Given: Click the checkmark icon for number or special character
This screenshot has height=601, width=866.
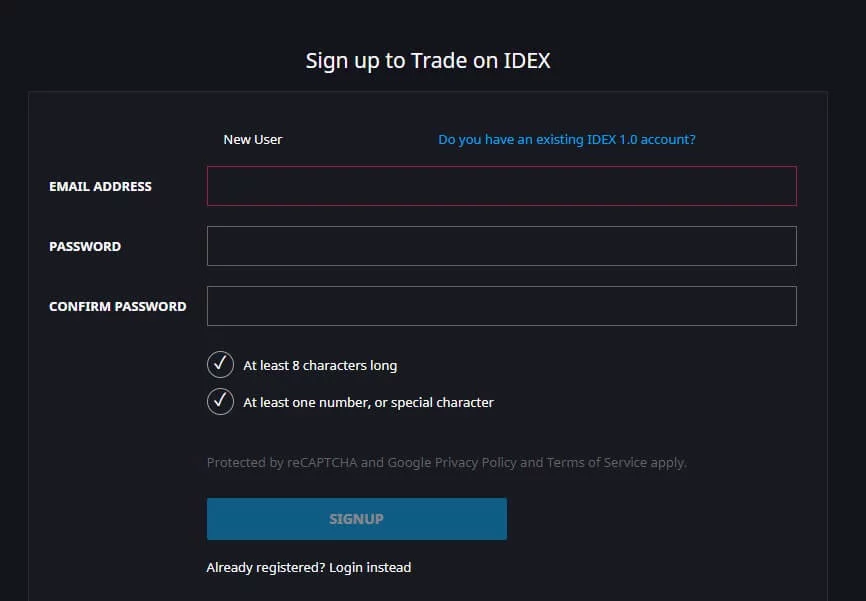Looking at the screenshot, I should [x=220, y=402].
